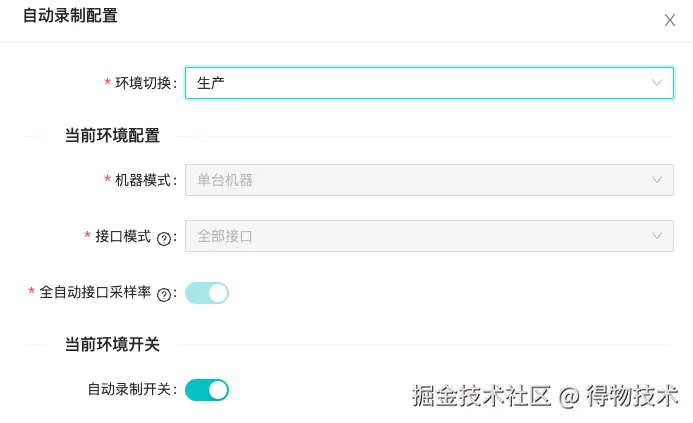Click the help icon beside 全自动接口采样率

click(163, 294)
